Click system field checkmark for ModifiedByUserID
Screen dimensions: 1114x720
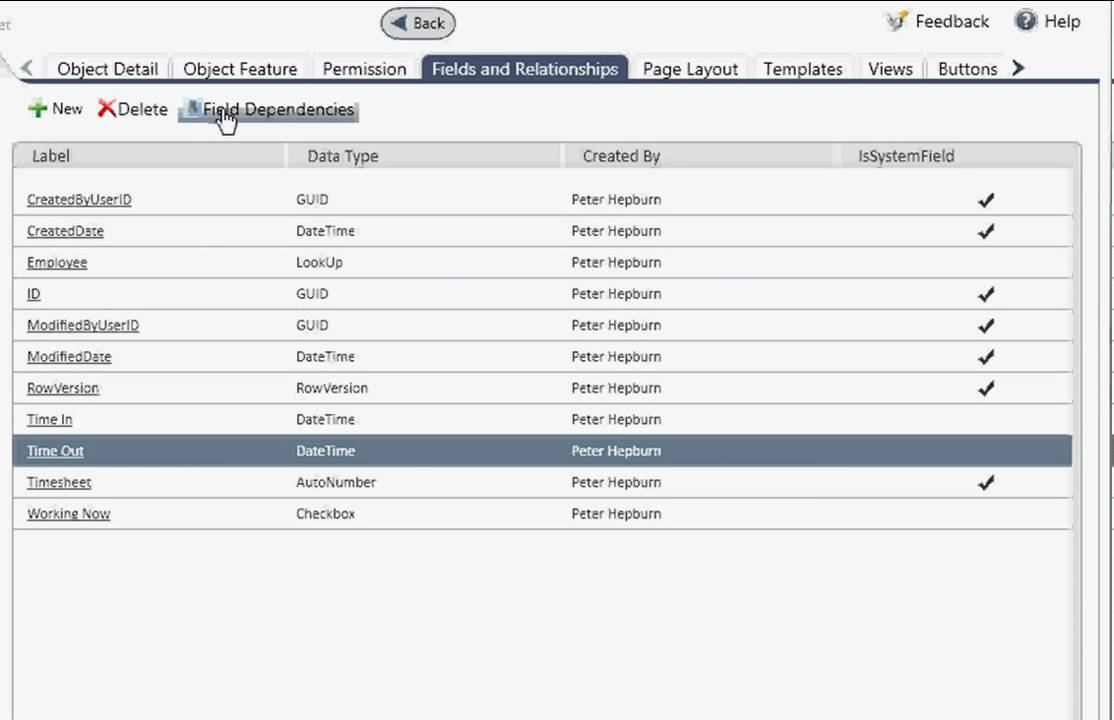pyautogui.click(x=986, y=326)
